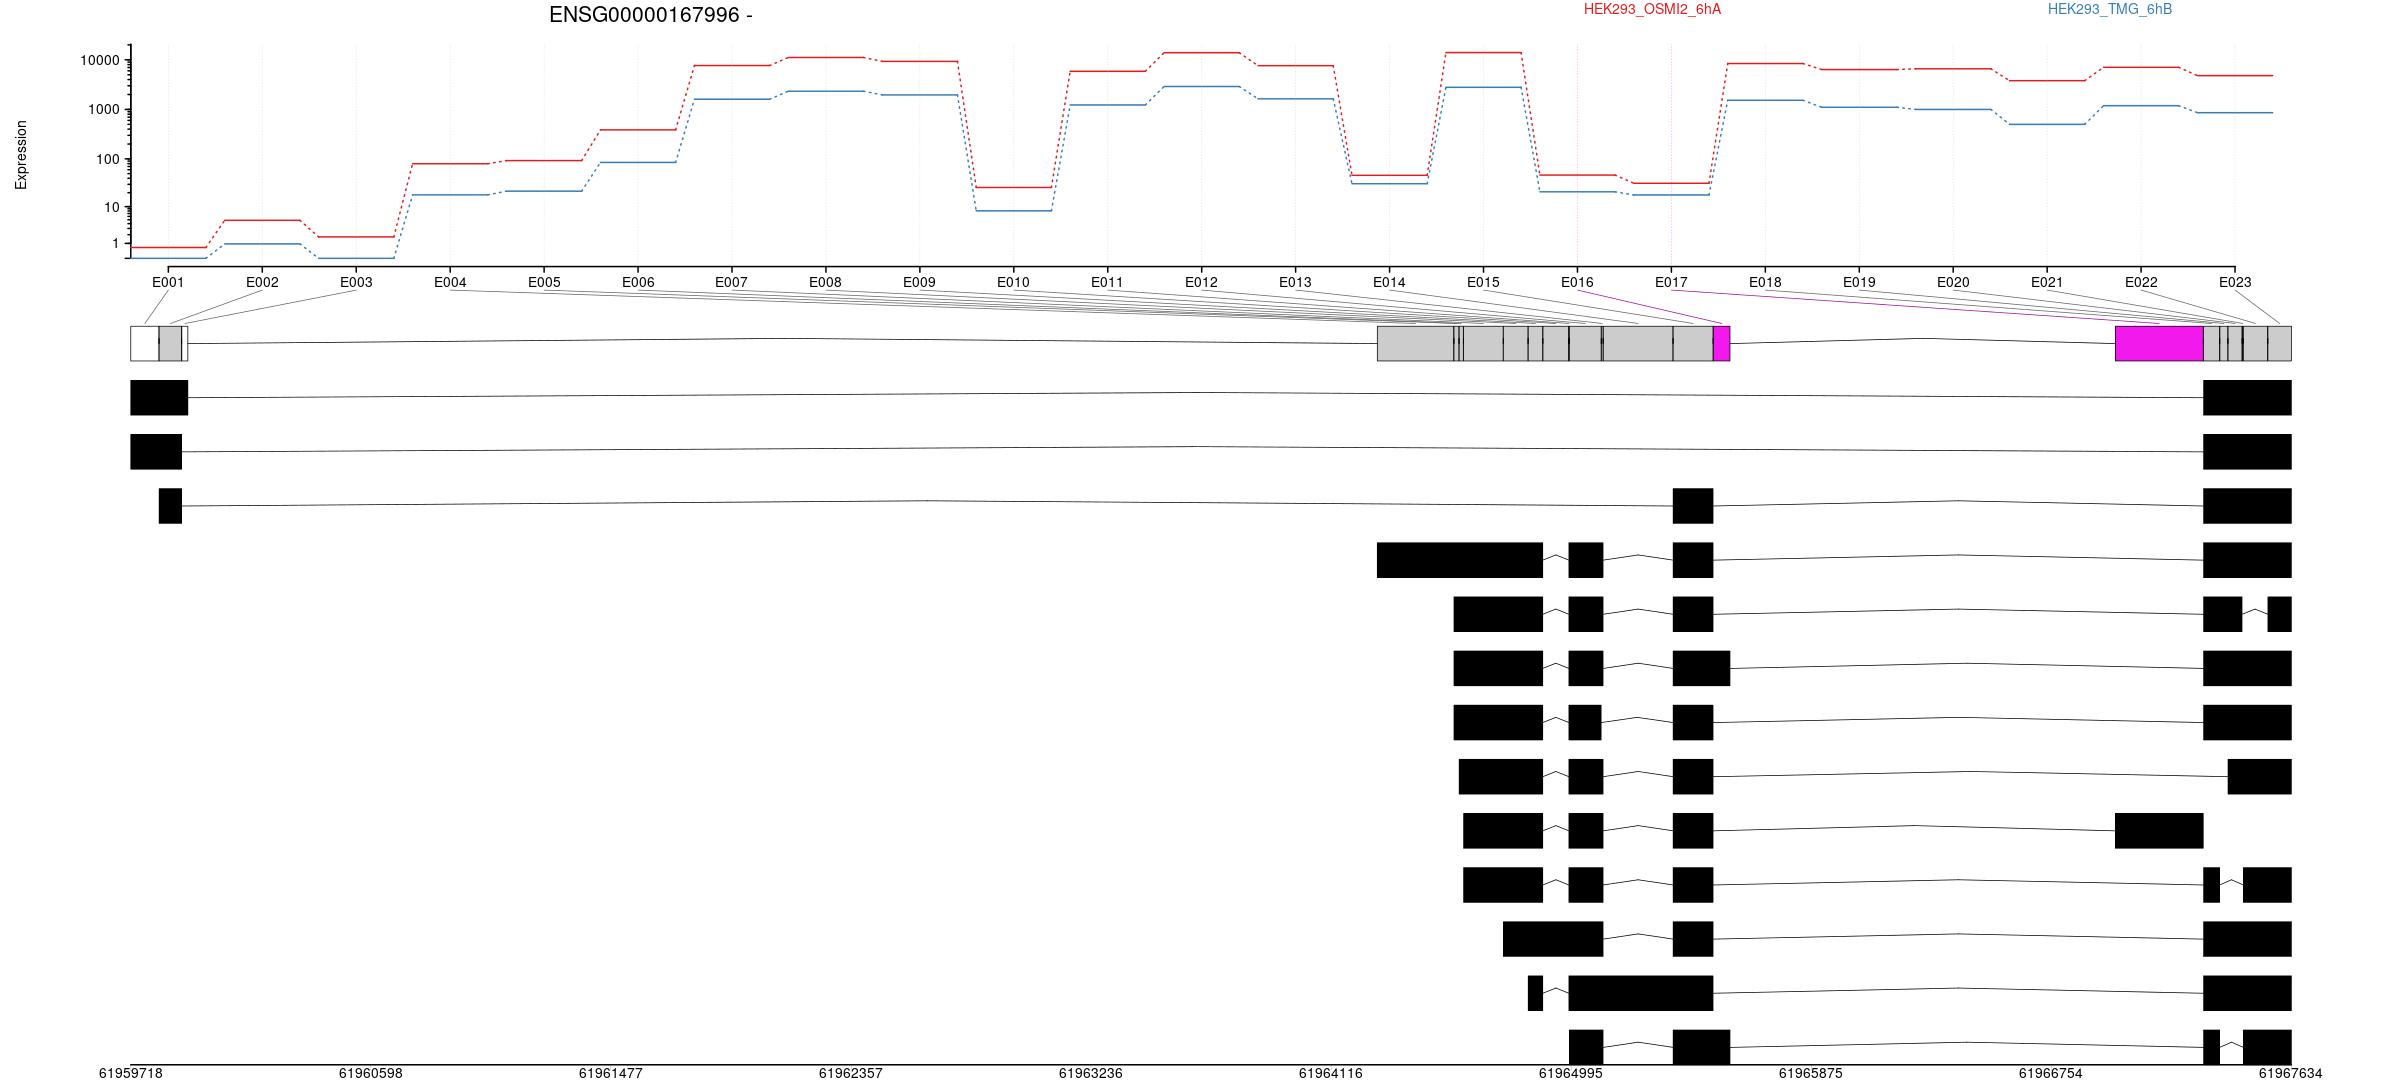
Task: Select the HEK293_TMG_6hB legend label
Action: (x=2109, y=9)
